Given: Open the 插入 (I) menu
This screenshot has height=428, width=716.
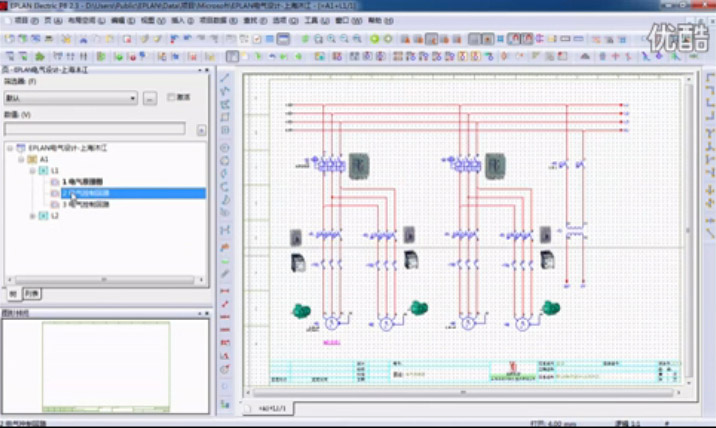Looking at the screenshot, I should pyautogui.click(x=182, y=21).
